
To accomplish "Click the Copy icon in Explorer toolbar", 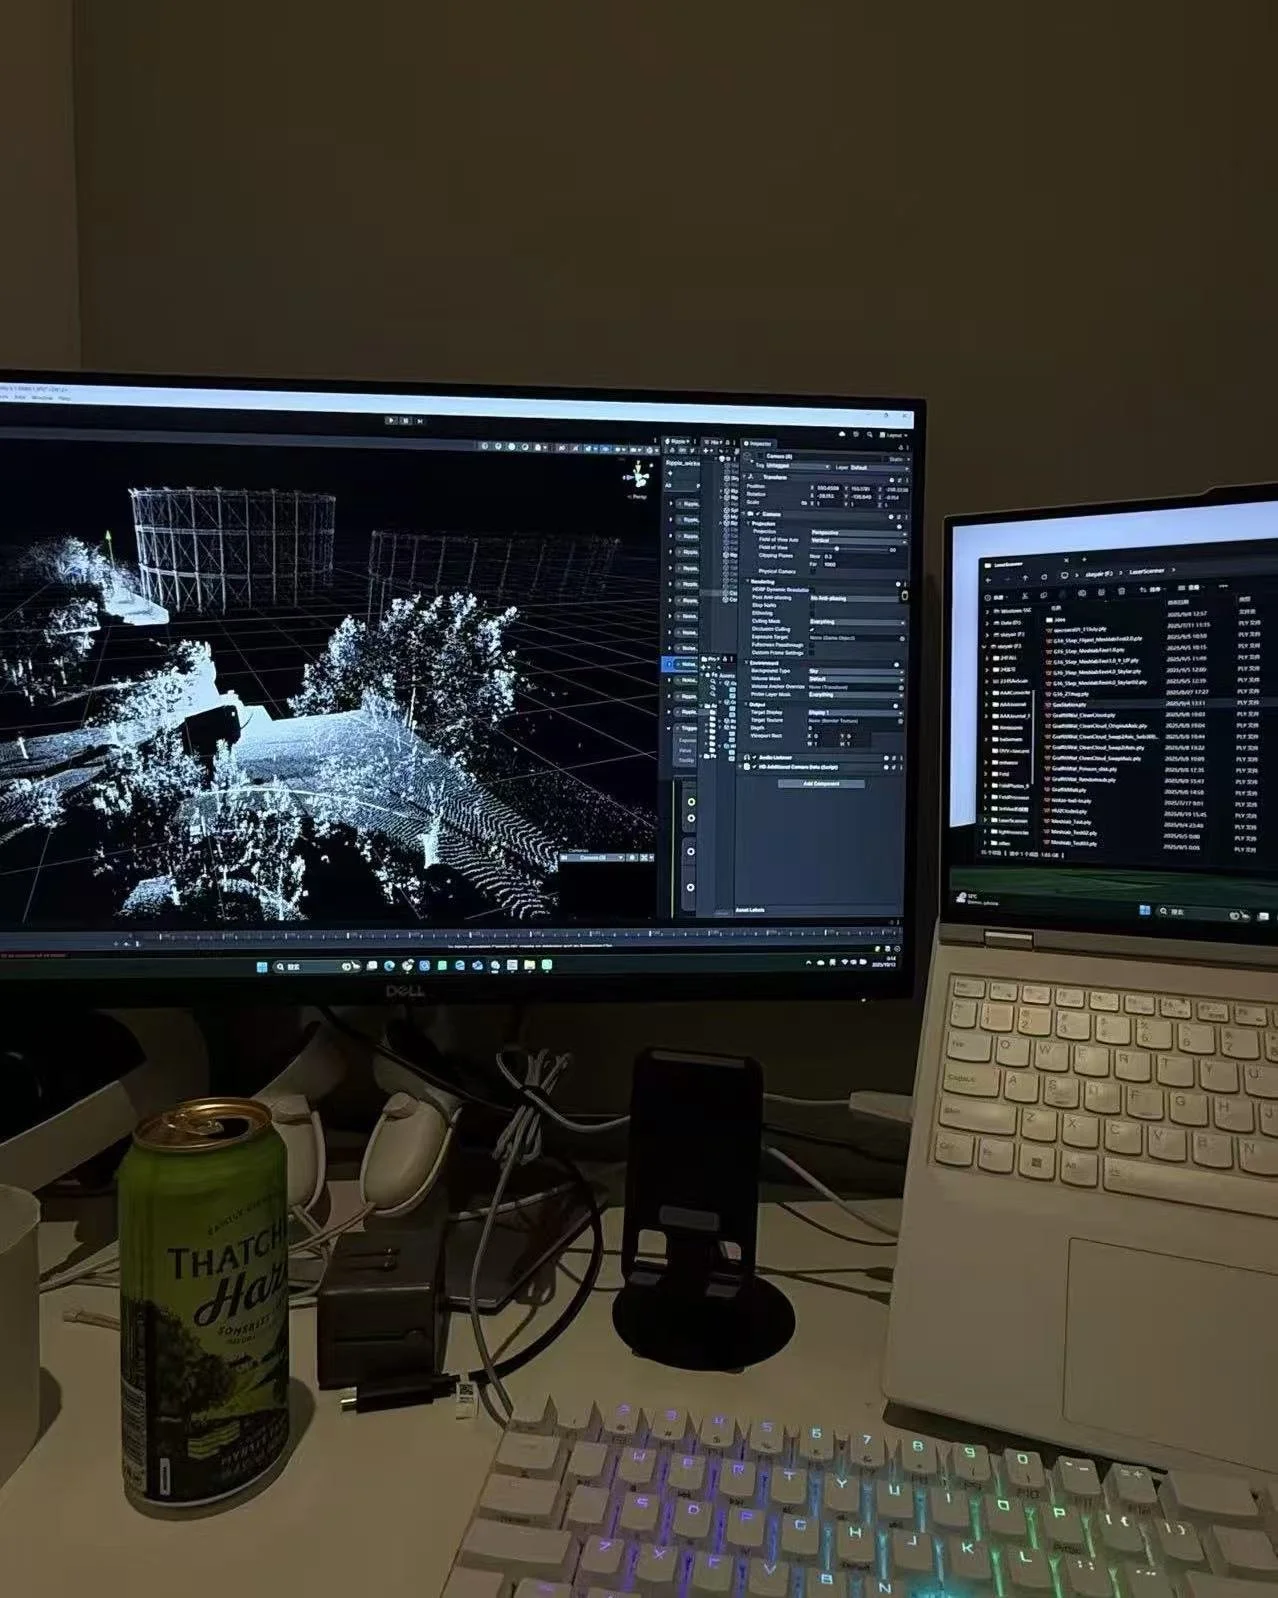I will pos(1044,595).
